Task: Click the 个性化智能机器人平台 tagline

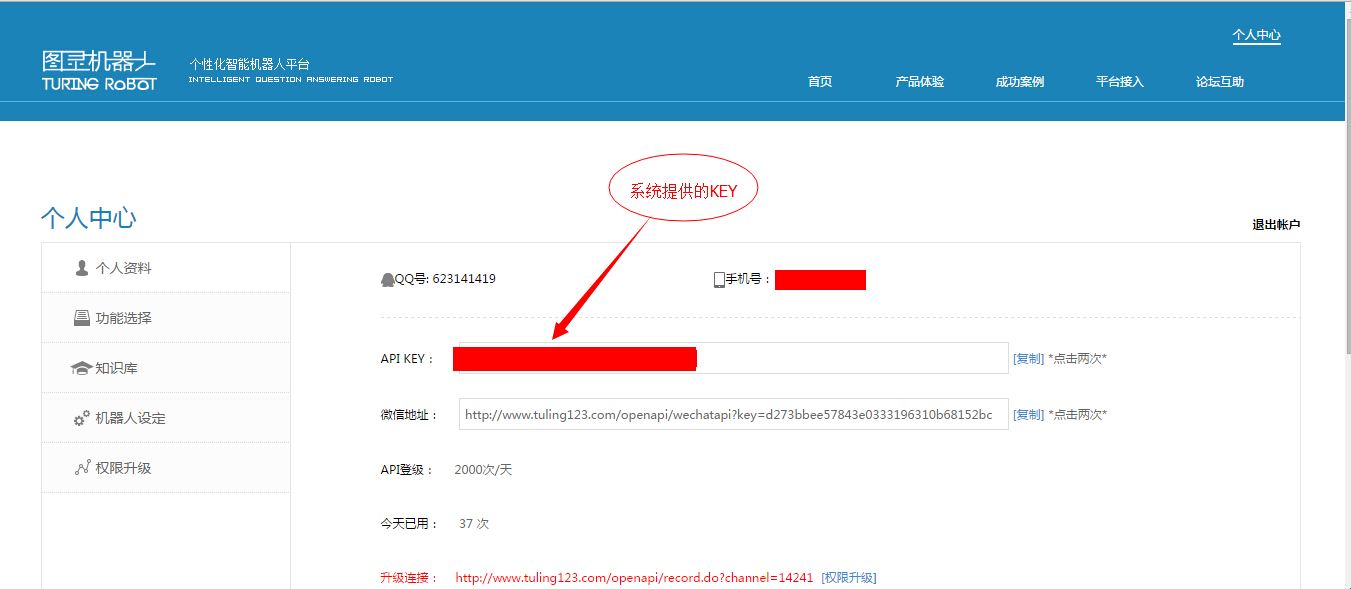Action: click(250, 64)
